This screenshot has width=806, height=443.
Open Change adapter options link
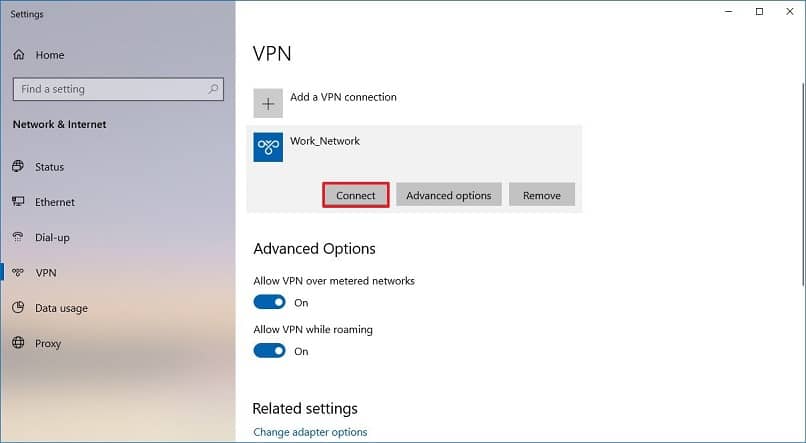[310, 432]
